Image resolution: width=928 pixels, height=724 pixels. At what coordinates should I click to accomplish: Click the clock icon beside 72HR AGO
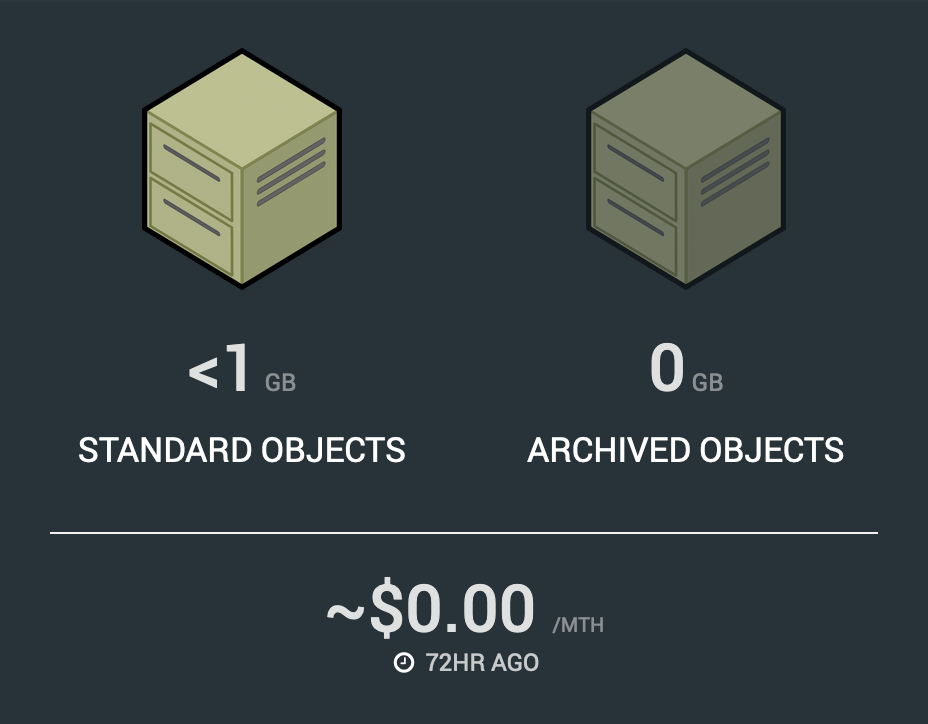tap(404, 663)
